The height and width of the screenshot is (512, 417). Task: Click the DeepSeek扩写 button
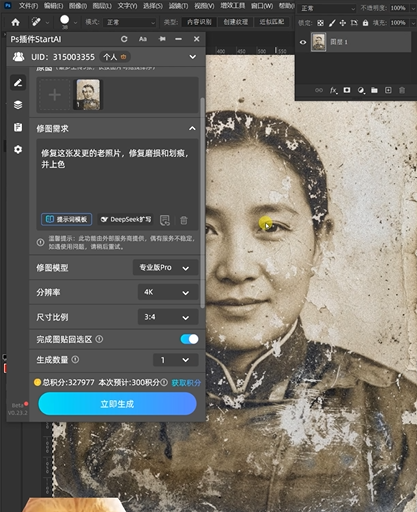[x=126, y=219]
